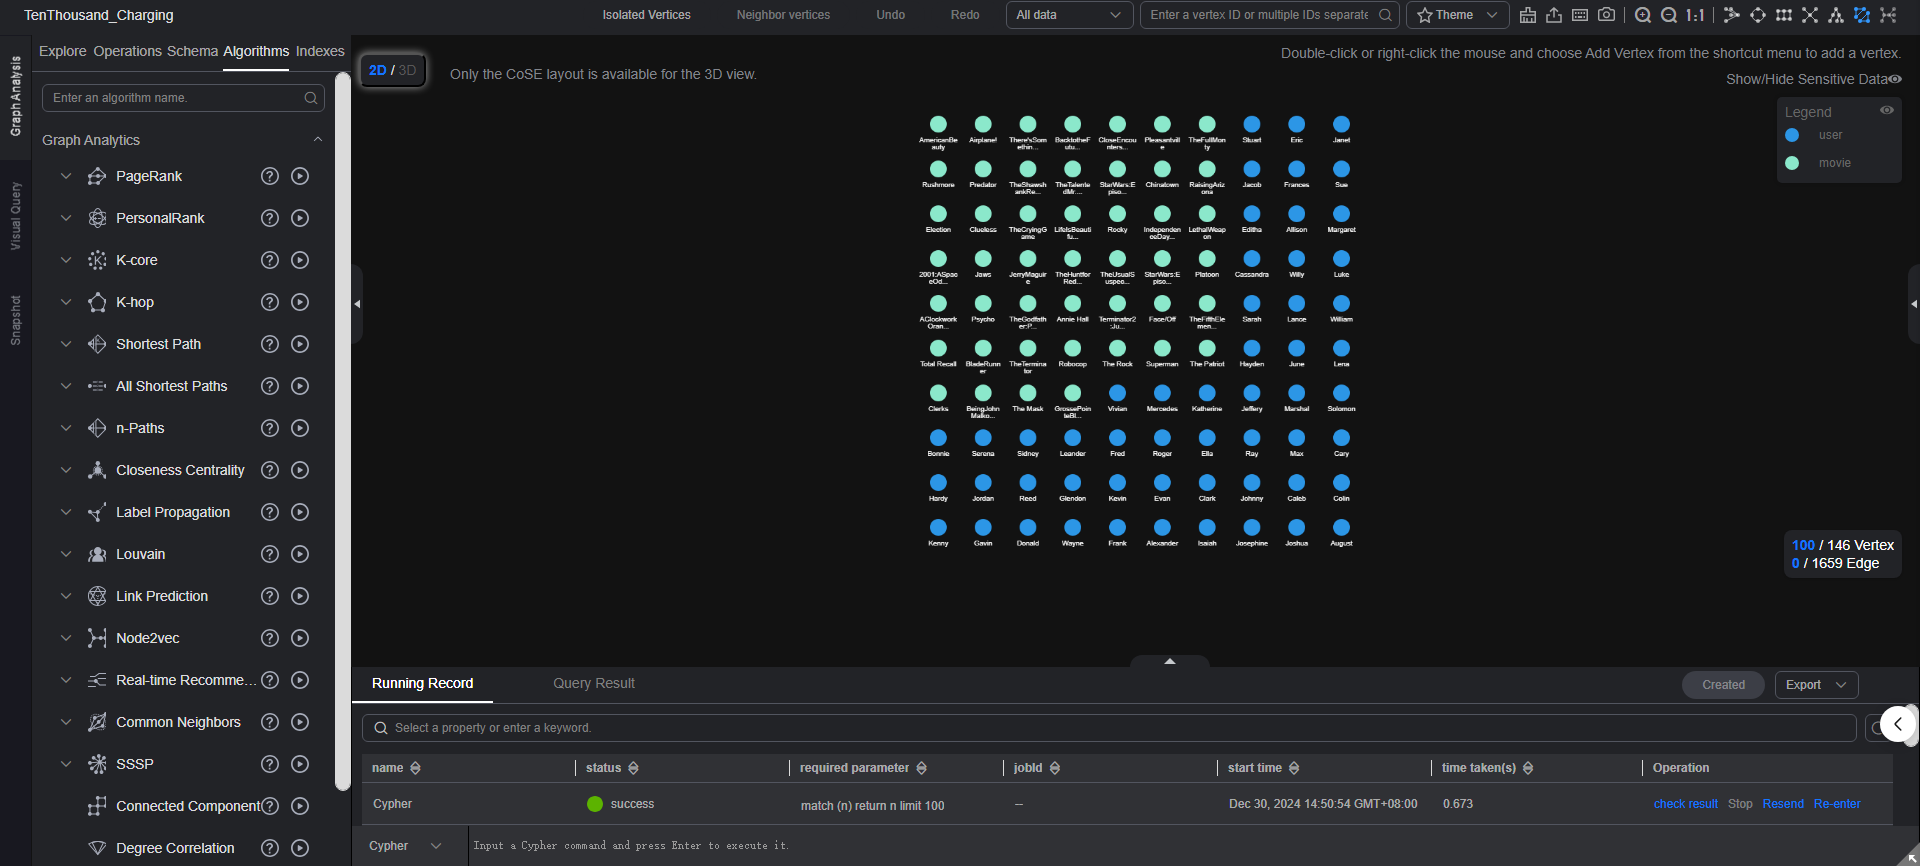Switch to the Indexes tab
The height and width of the screenshot is (866, 1920).
(x=320, y=51)
